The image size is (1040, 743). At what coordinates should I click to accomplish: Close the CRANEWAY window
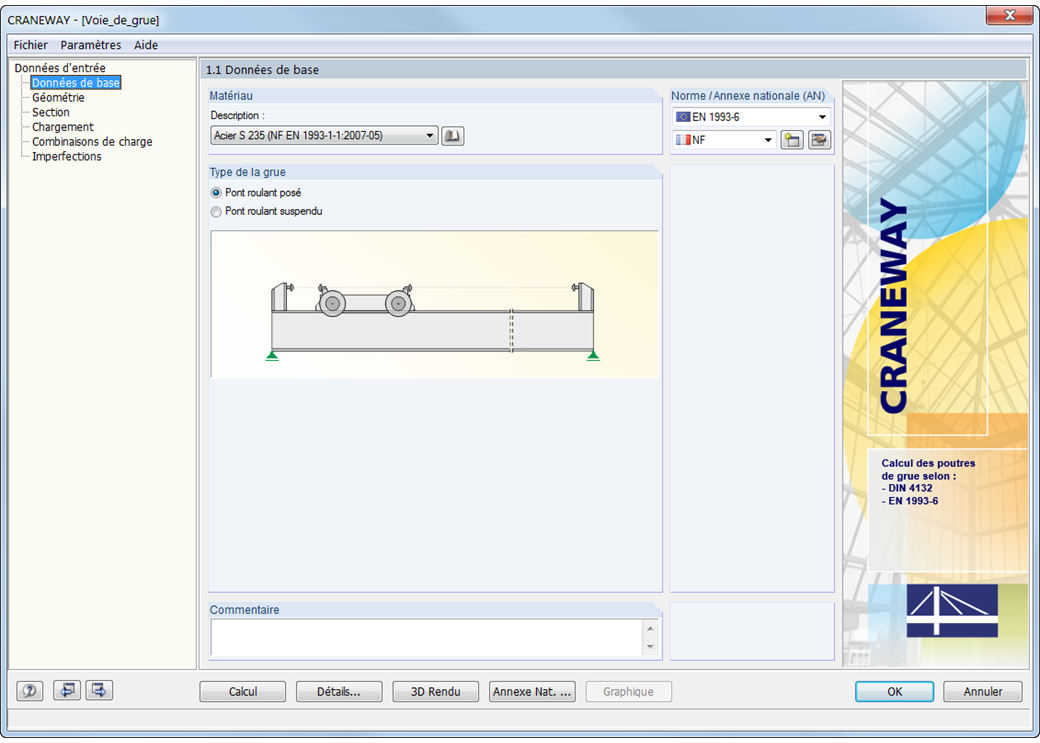[1009, 15]
